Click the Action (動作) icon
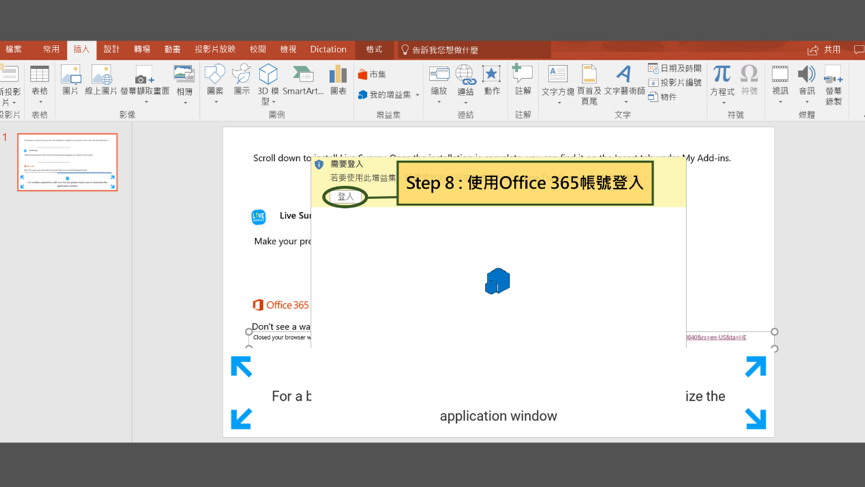Viewport: 865px width, 487px height. [491, 74]
